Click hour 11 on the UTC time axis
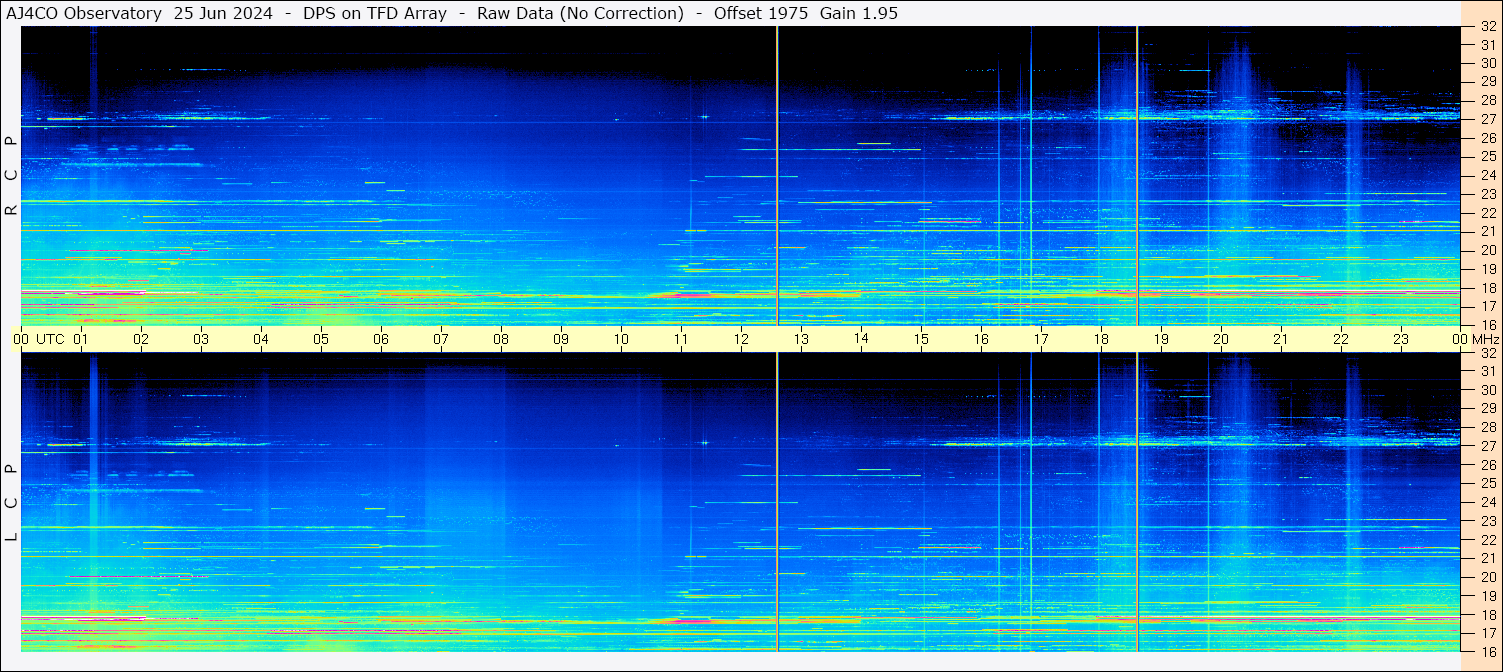Screen dimensions: 1503x672 [x=681, y=339]
